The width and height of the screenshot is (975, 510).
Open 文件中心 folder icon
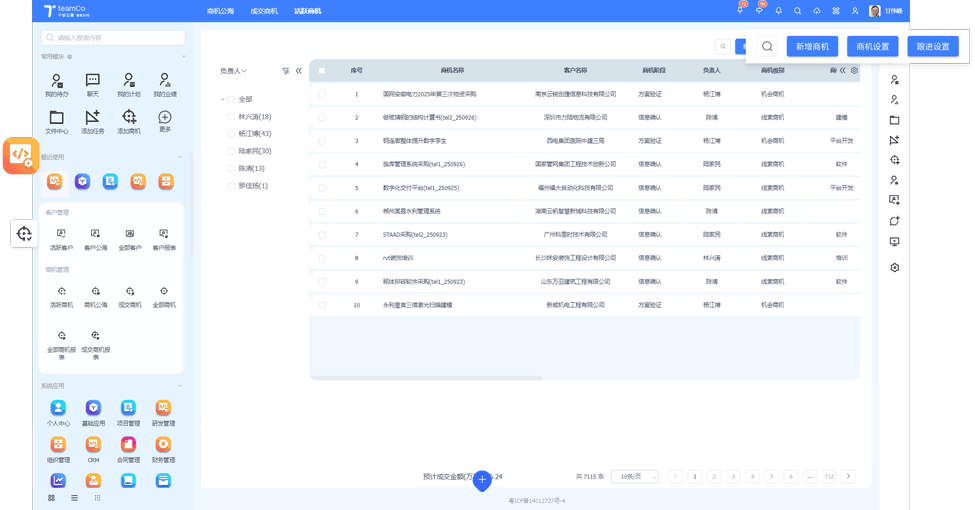coord(57,118)
